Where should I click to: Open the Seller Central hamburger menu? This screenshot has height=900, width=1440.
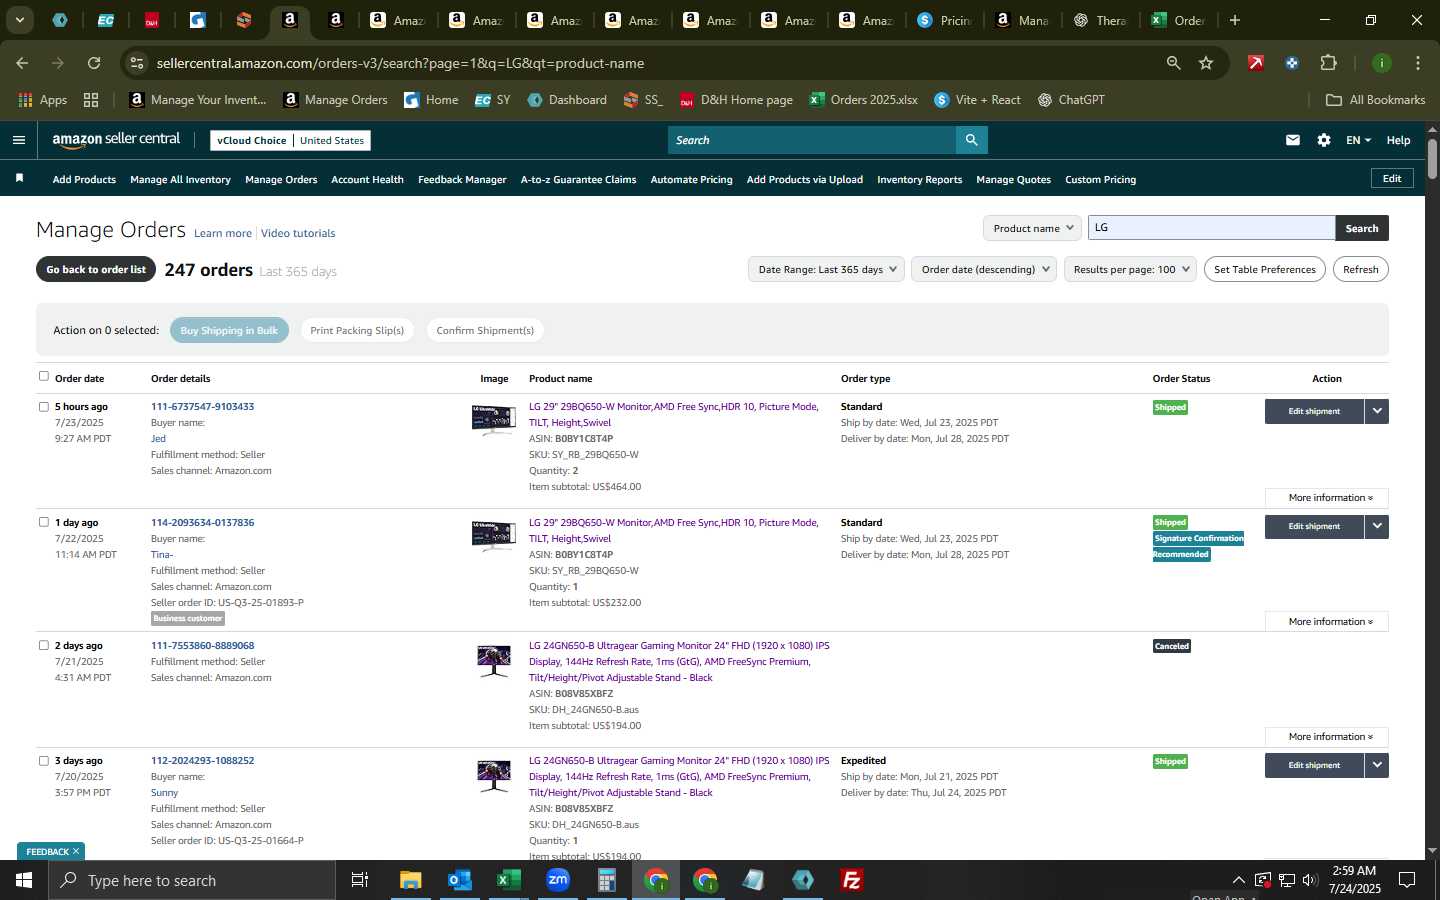tap(18, 140)
